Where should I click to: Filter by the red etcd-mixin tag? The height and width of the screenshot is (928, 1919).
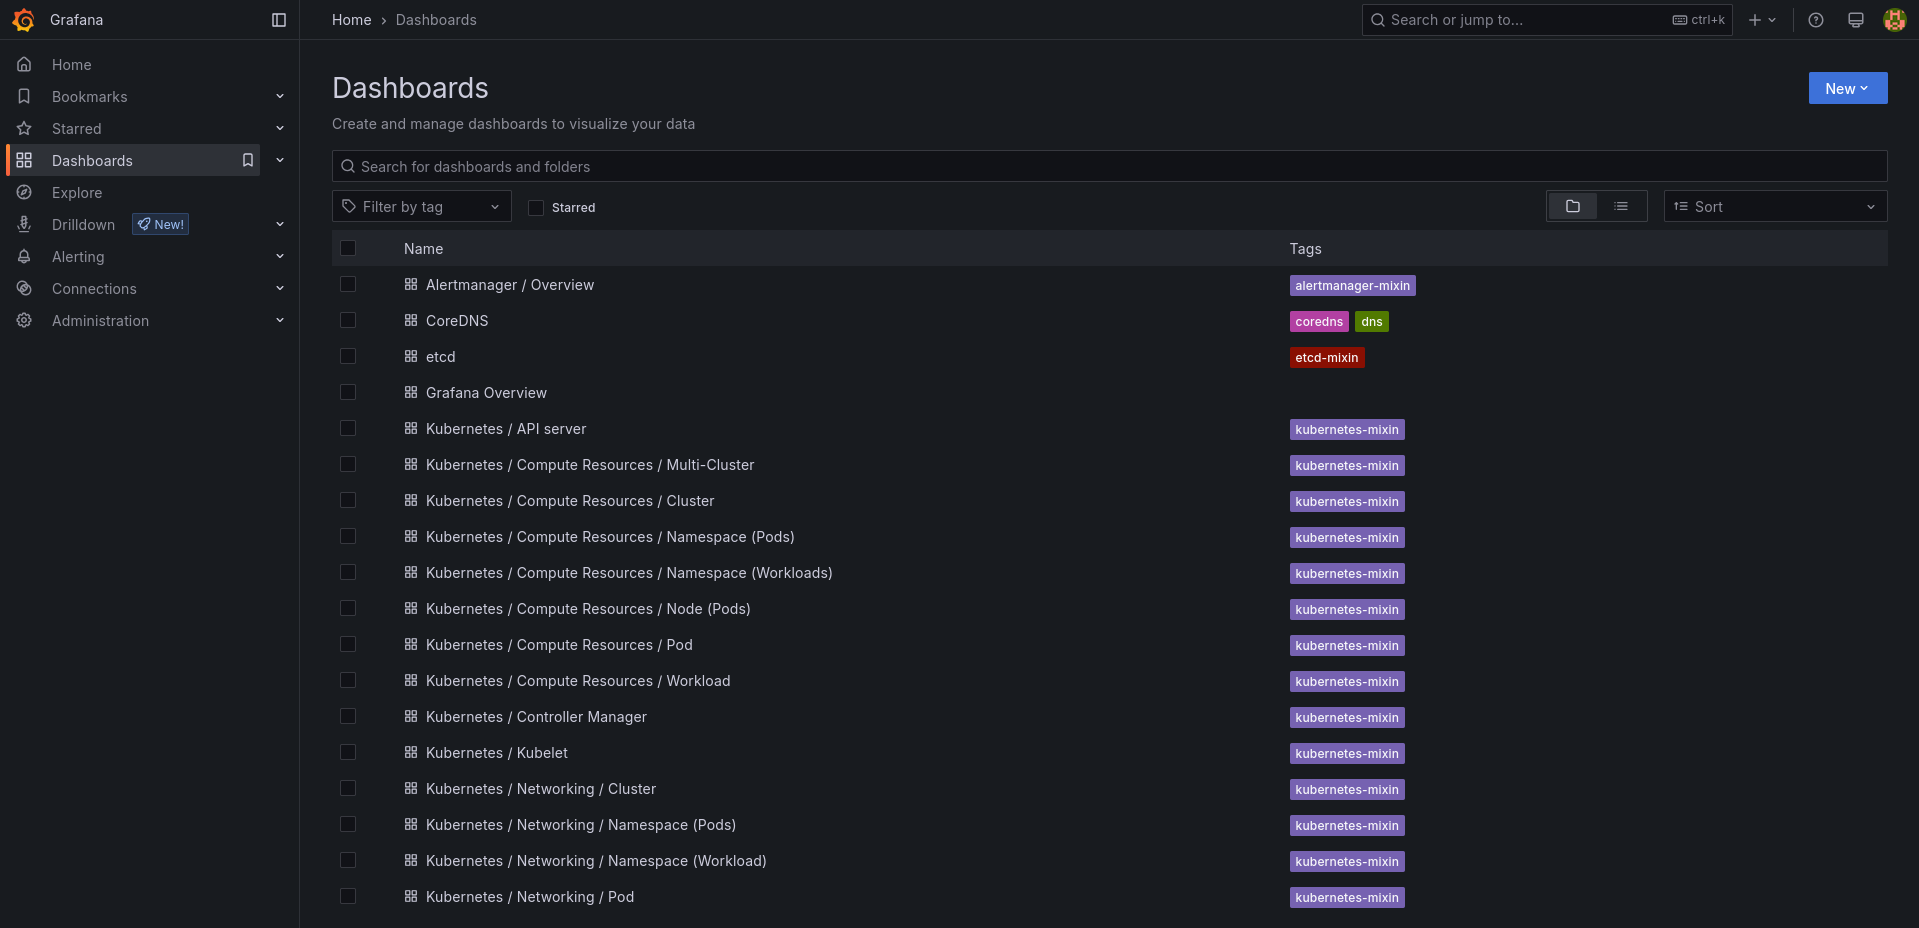[x=1326, y=357]
